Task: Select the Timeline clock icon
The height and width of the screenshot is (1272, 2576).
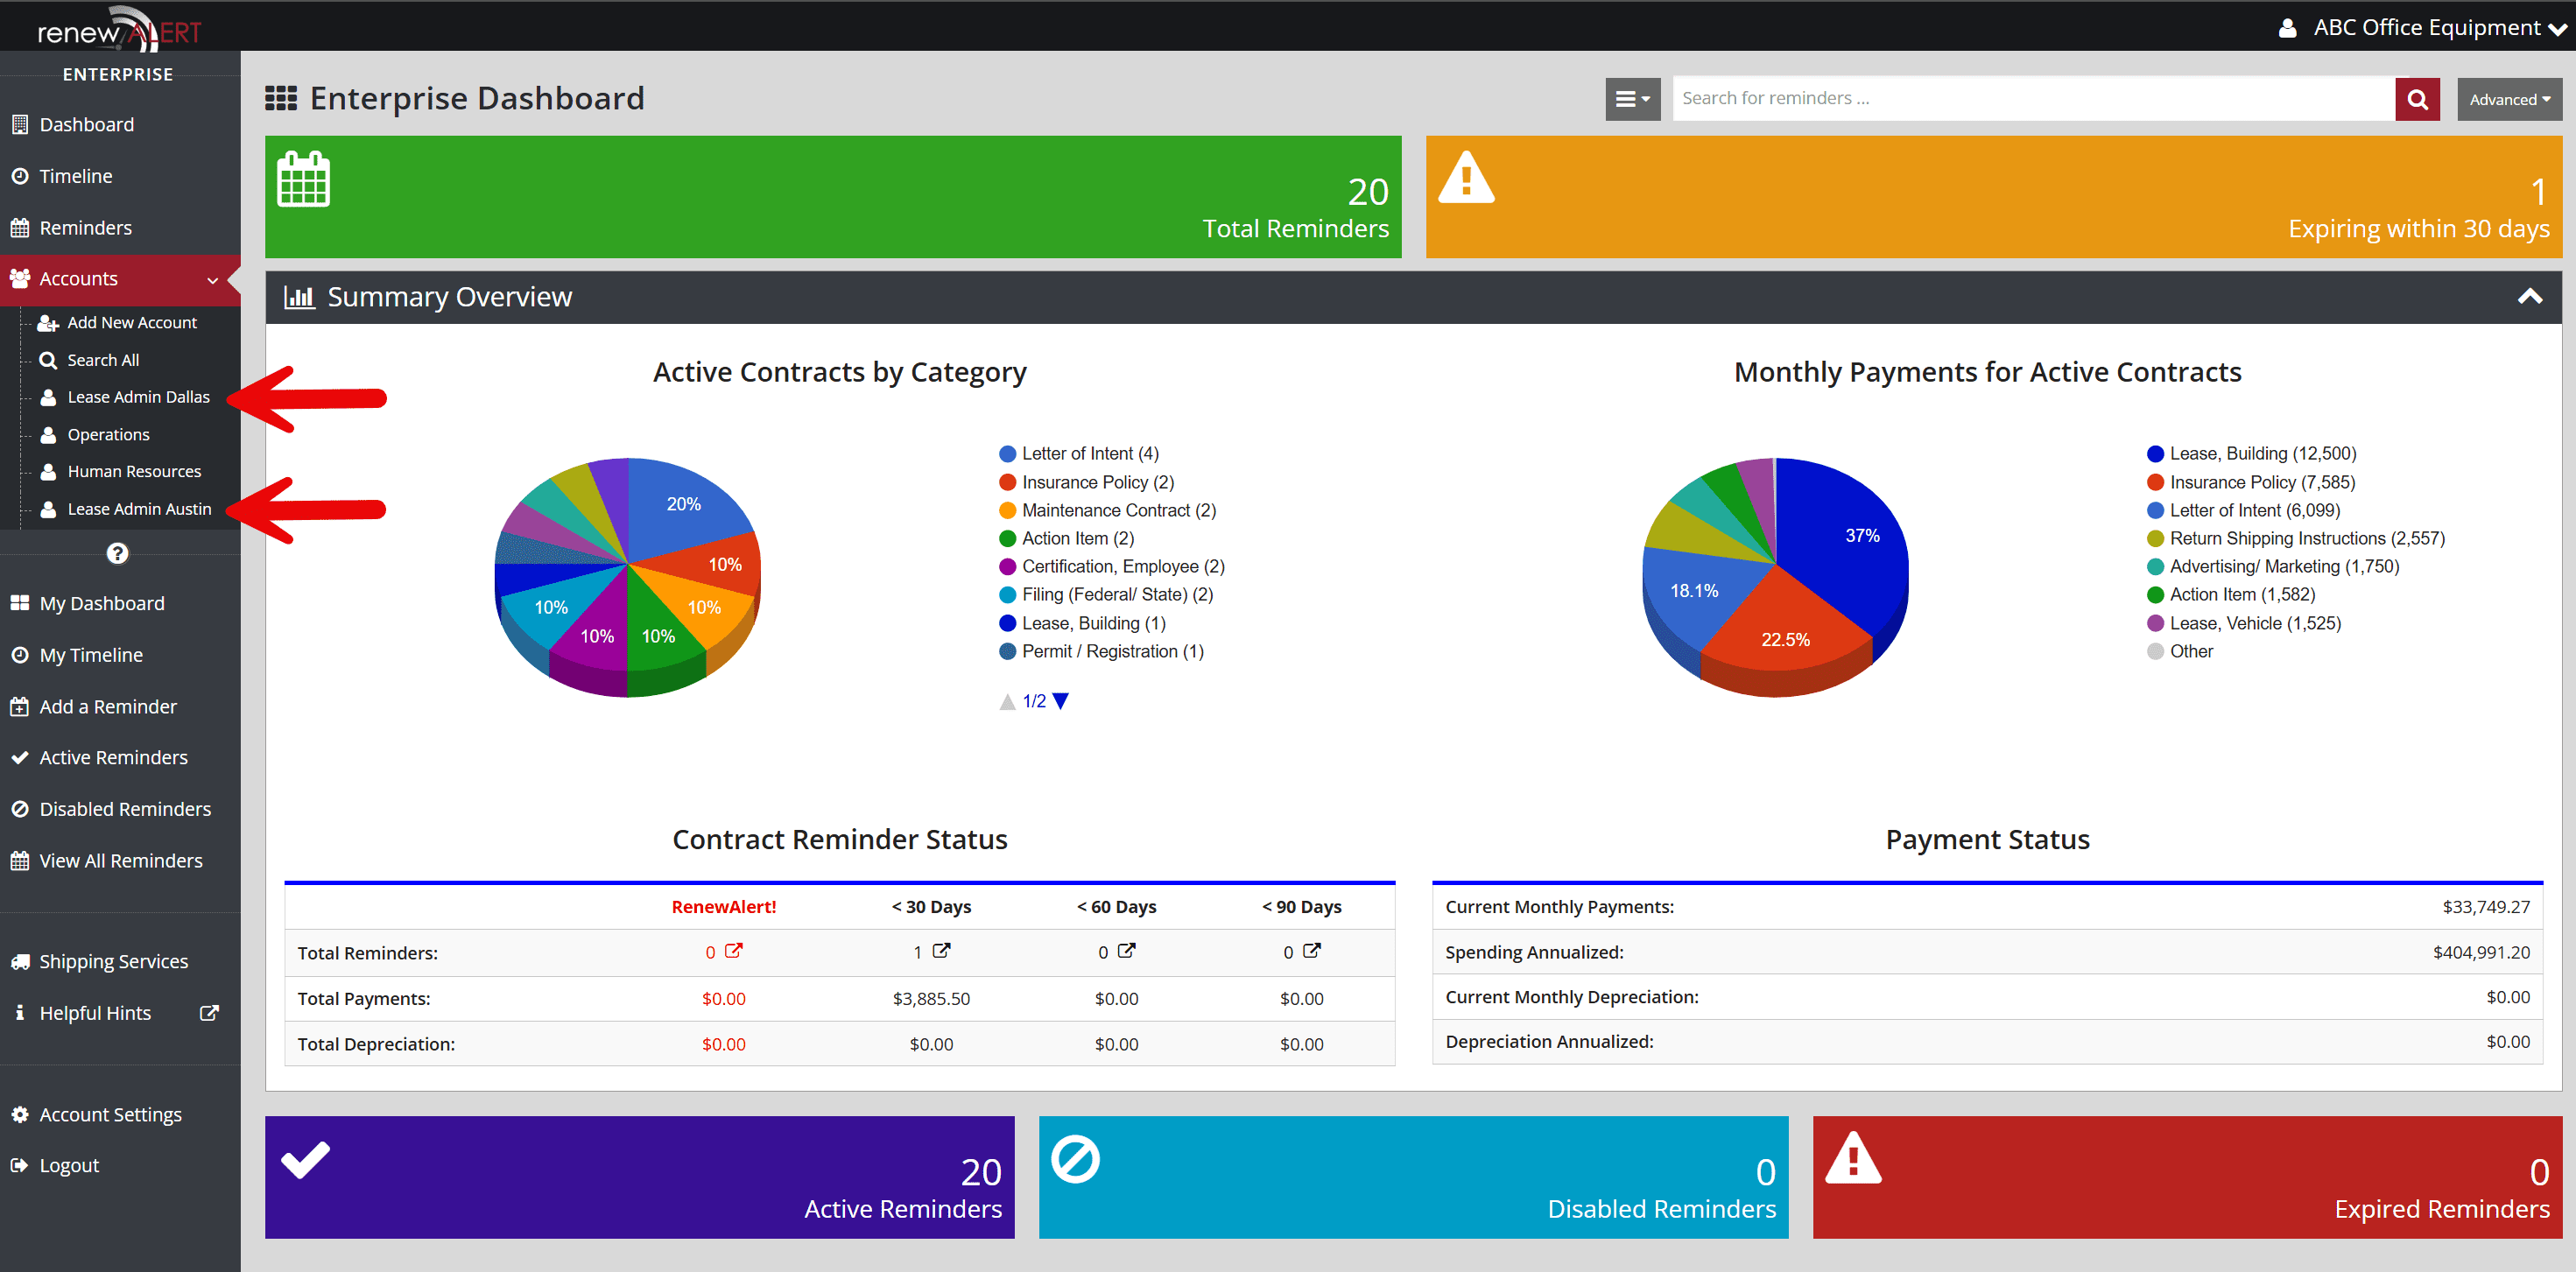Action: pyautogui.click(x=20, y=176)
